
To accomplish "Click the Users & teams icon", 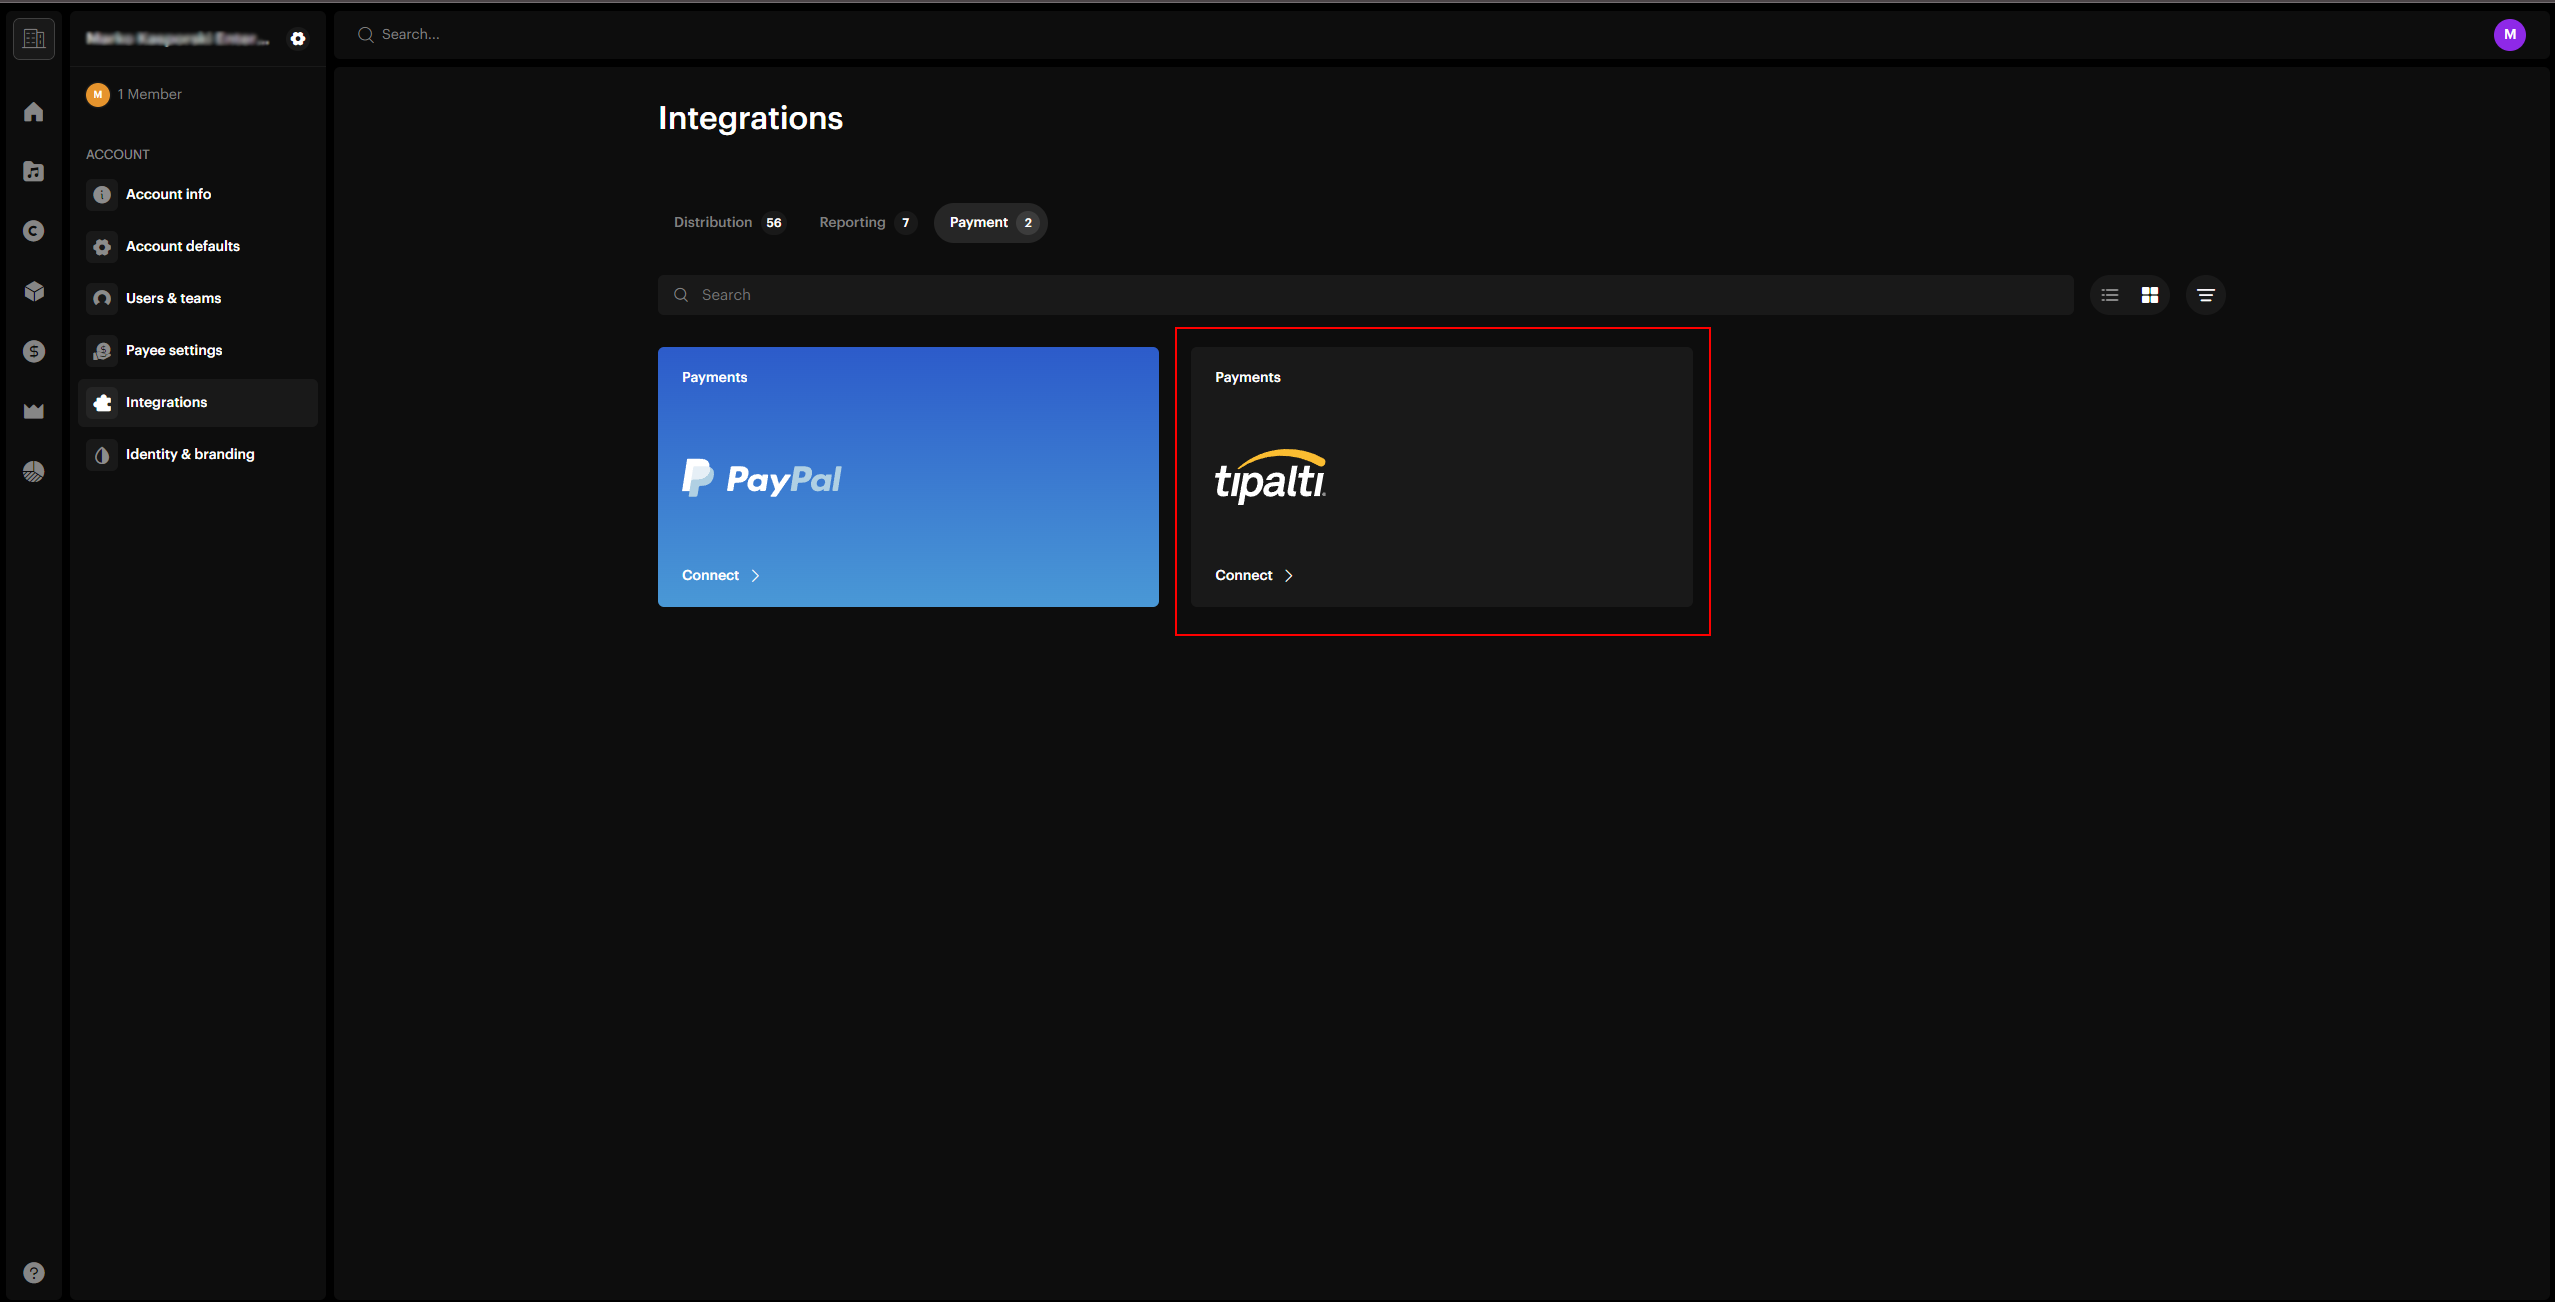I will (x=102, y=298).
